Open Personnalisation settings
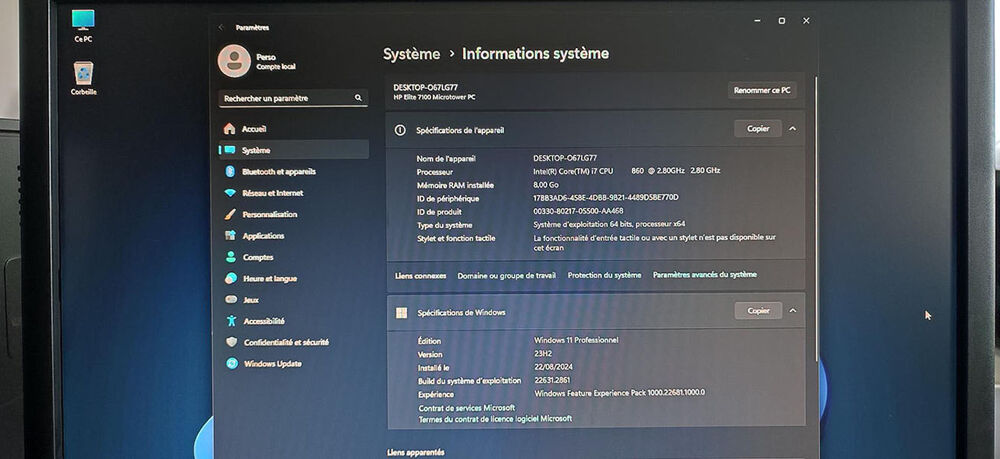 (x=294, y=214)
